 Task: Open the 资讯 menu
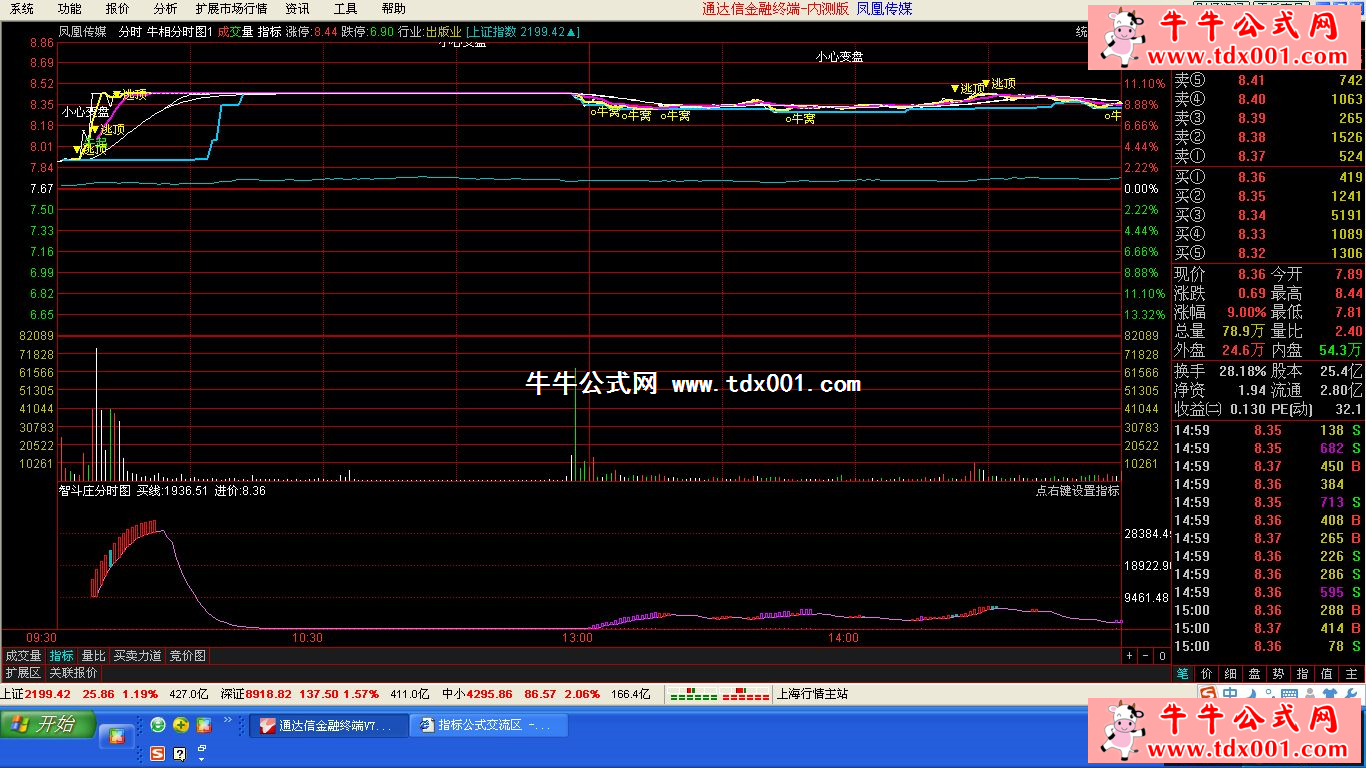click(x=297, y=8)
